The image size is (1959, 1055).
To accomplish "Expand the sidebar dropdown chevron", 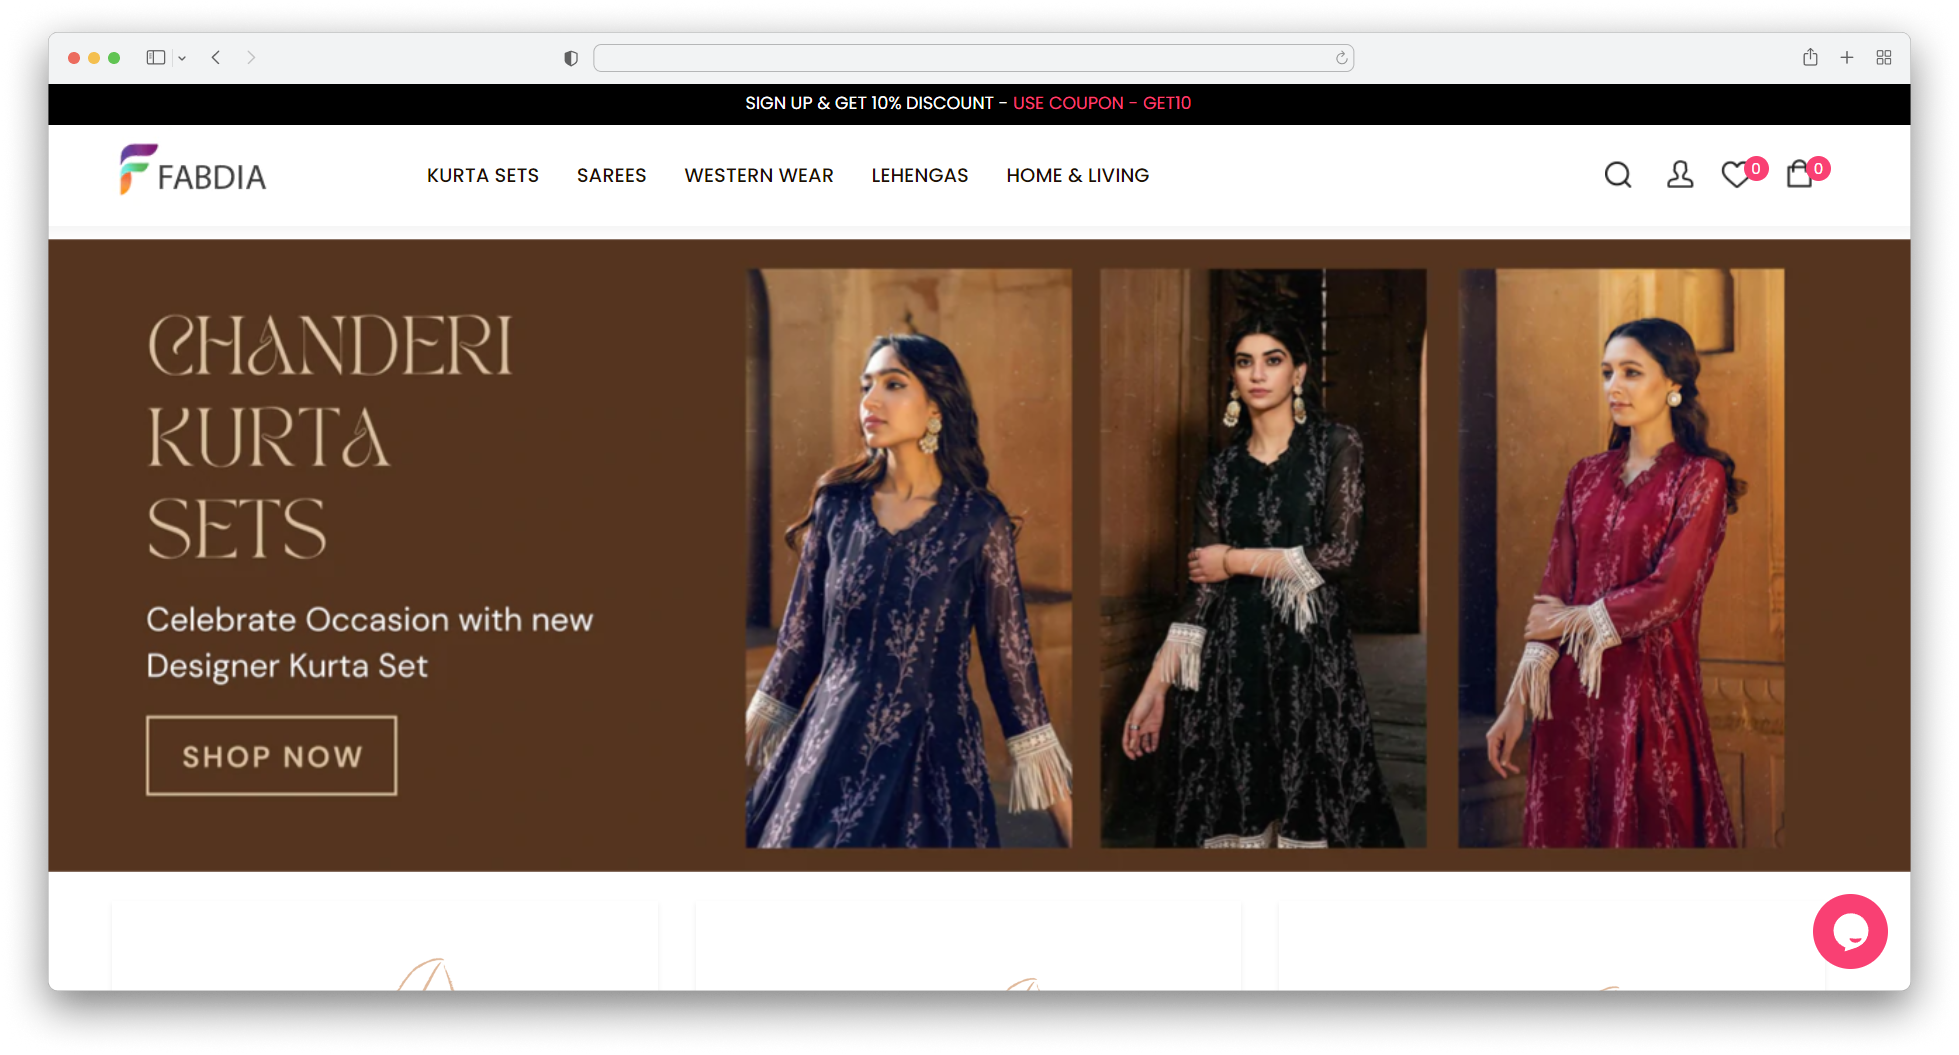I will [182, 58].
